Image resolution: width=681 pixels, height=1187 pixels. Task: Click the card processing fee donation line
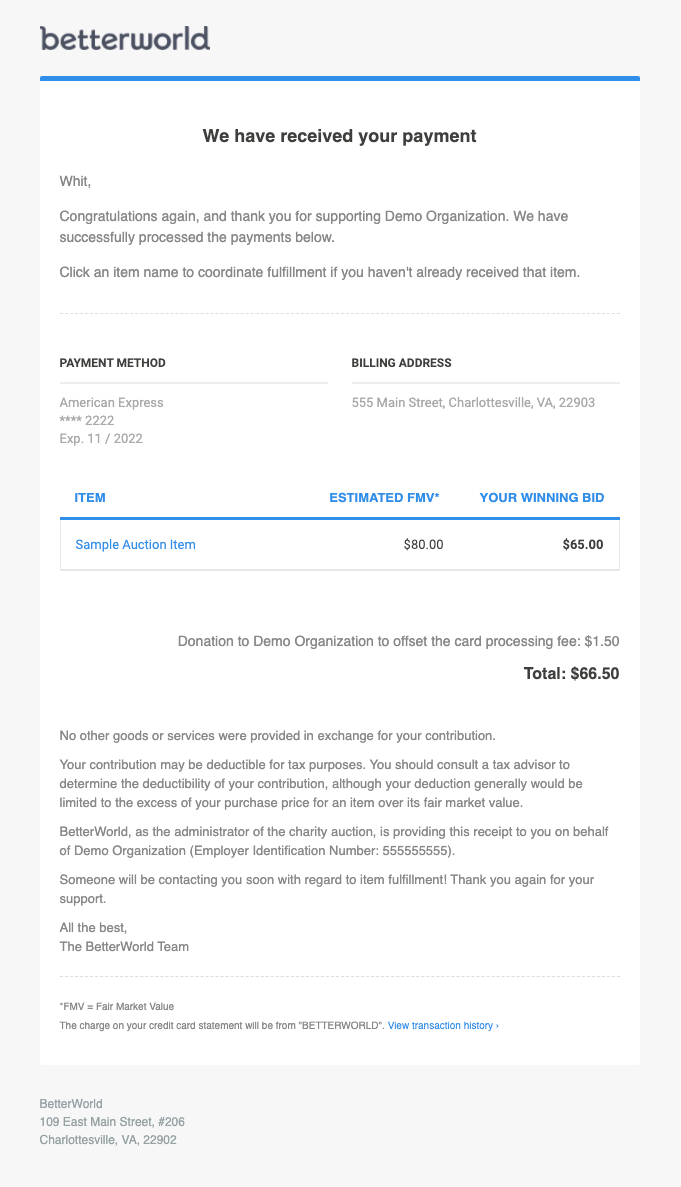398,641
